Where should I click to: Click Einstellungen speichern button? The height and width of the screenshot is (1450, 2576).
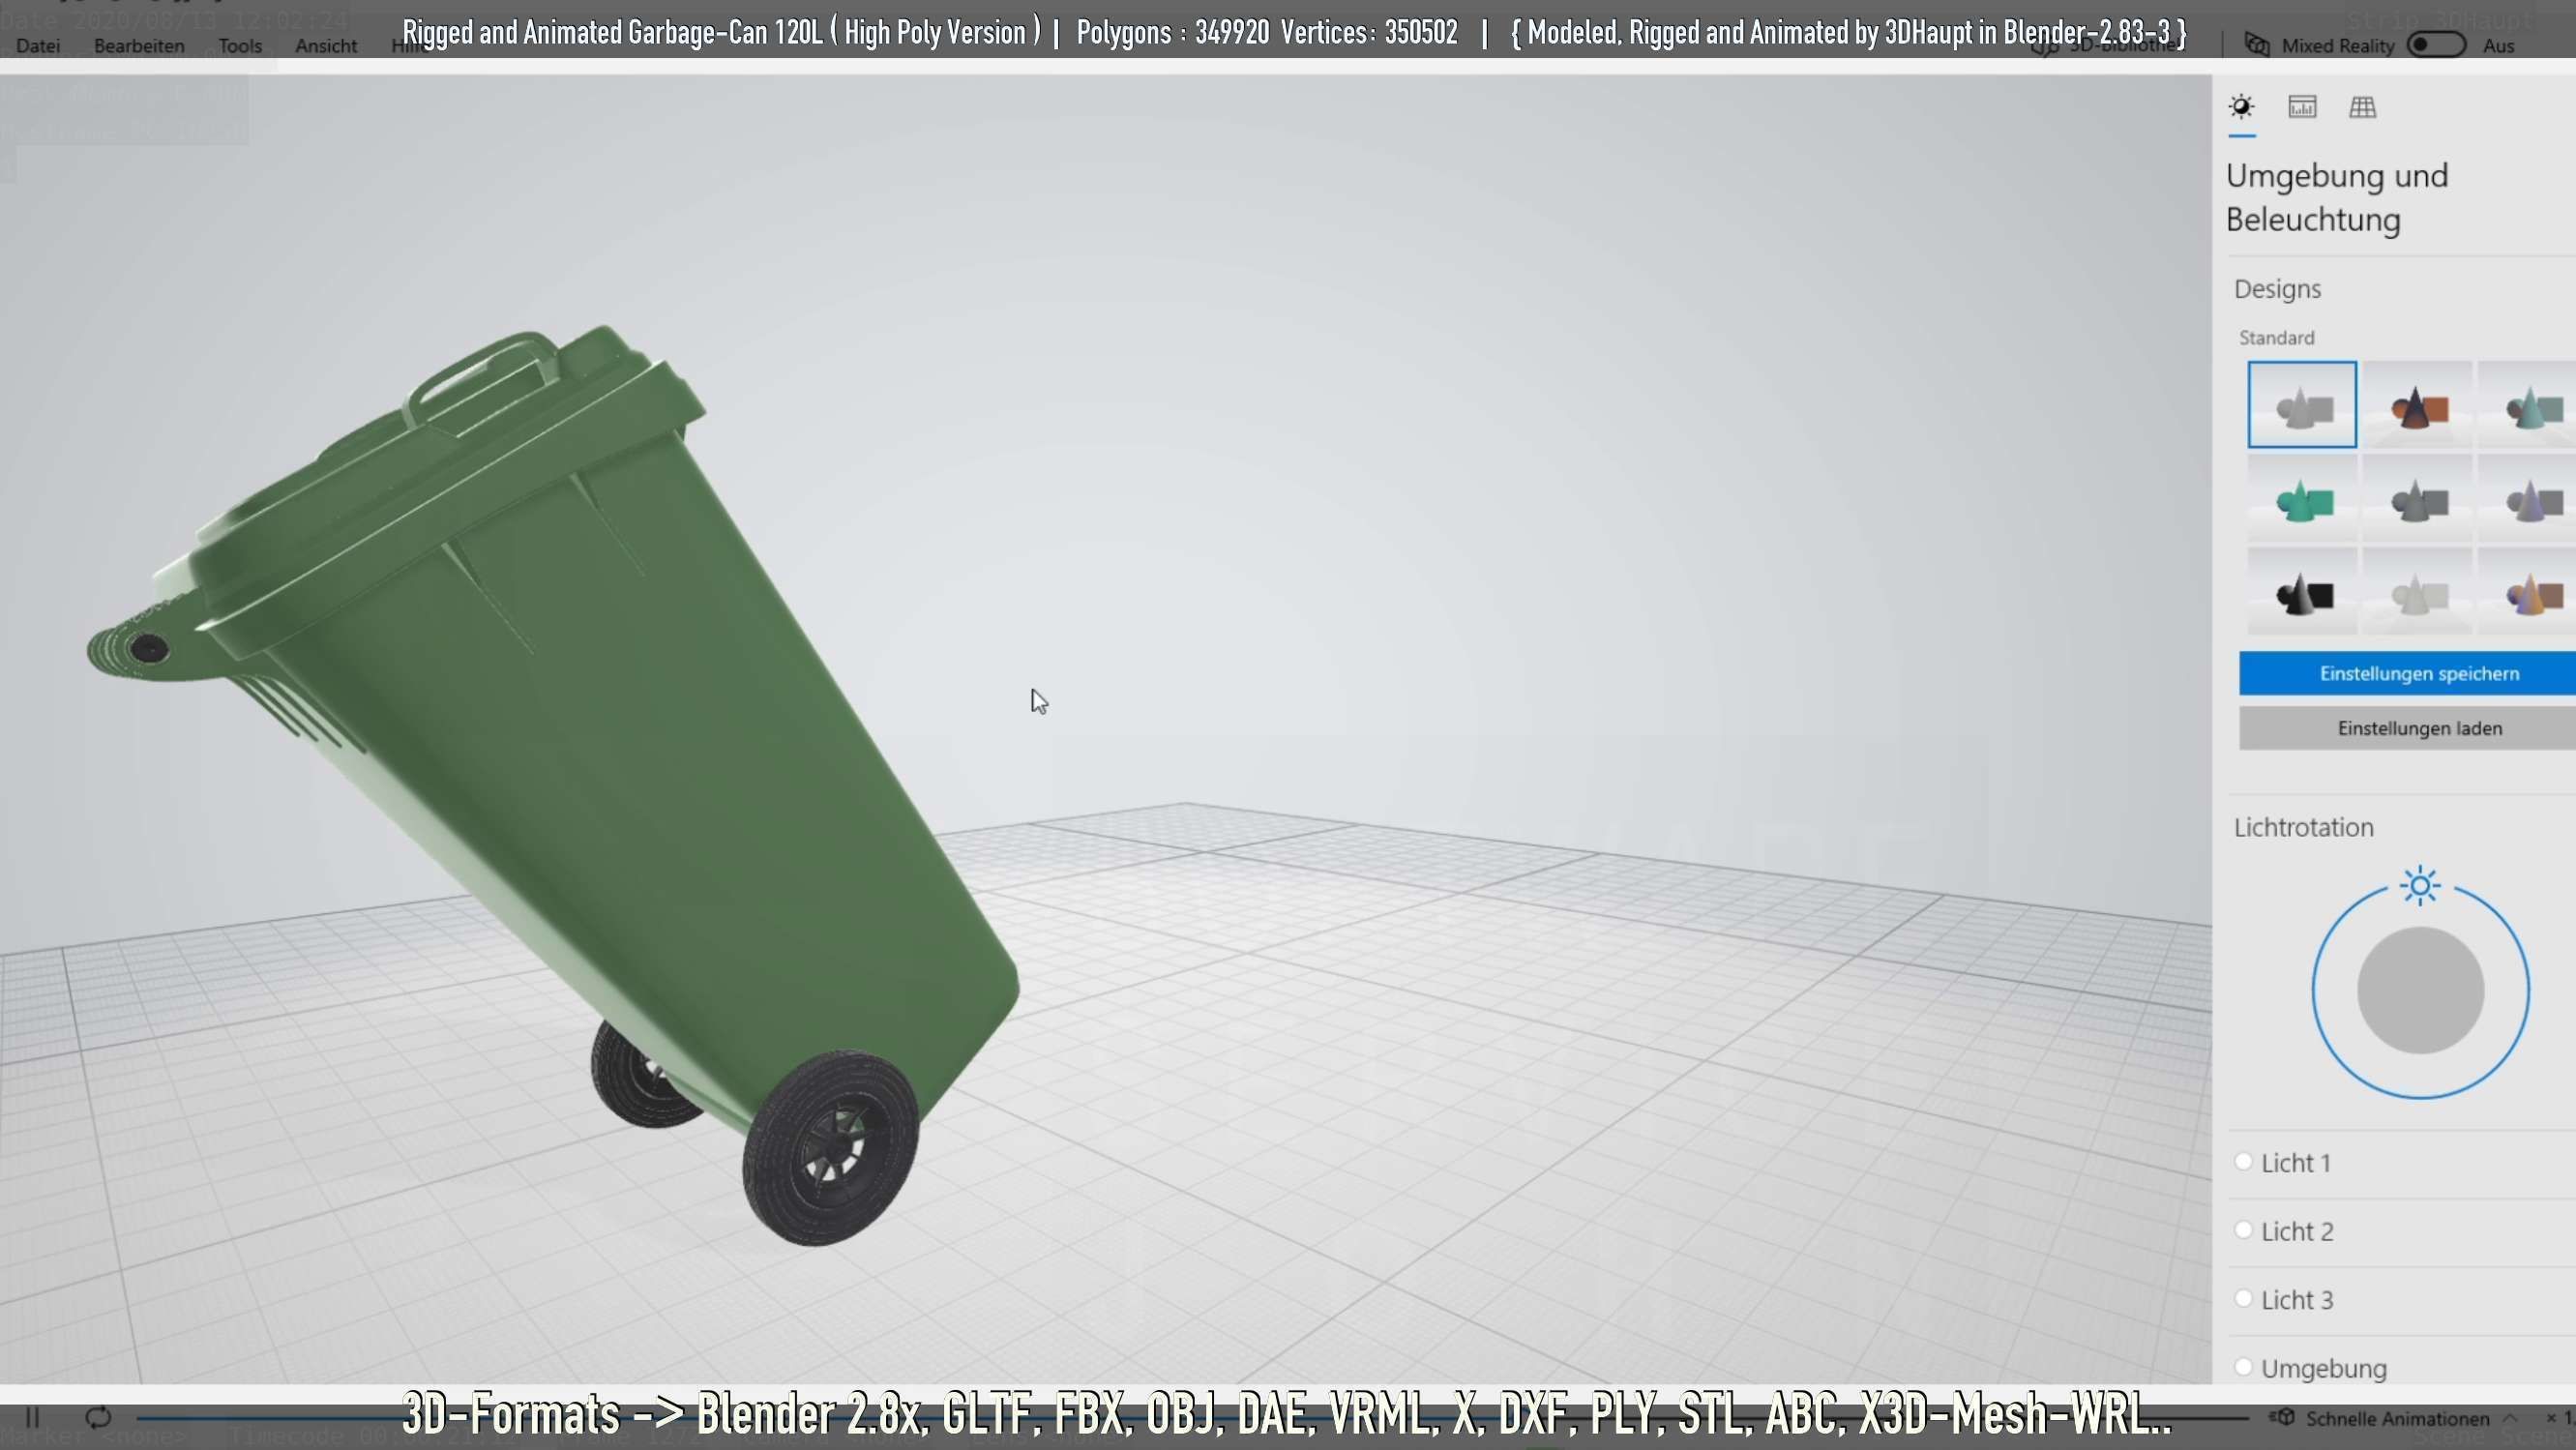[2408, 673]
